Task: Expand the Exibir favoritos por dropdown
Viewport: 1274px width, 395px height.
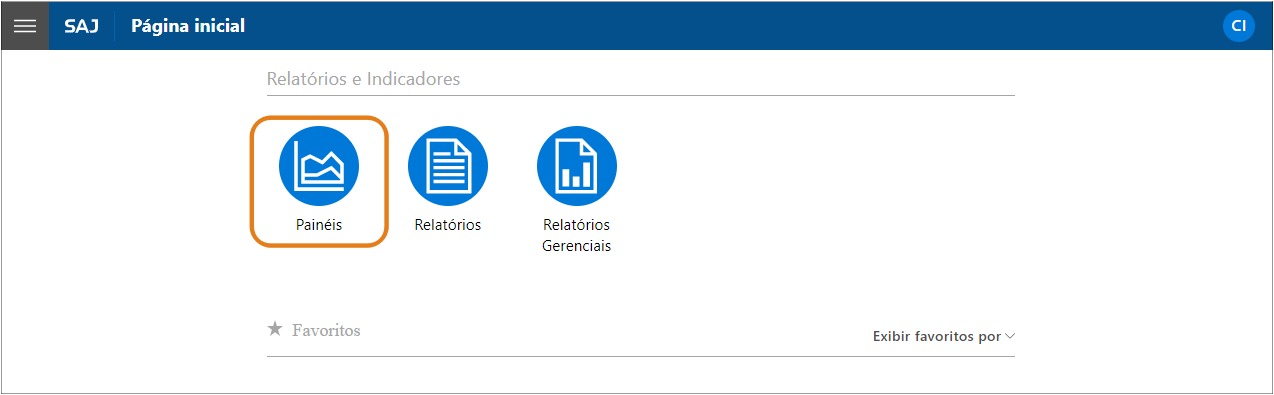Action: pyautogui.click(x=944, y=337)
